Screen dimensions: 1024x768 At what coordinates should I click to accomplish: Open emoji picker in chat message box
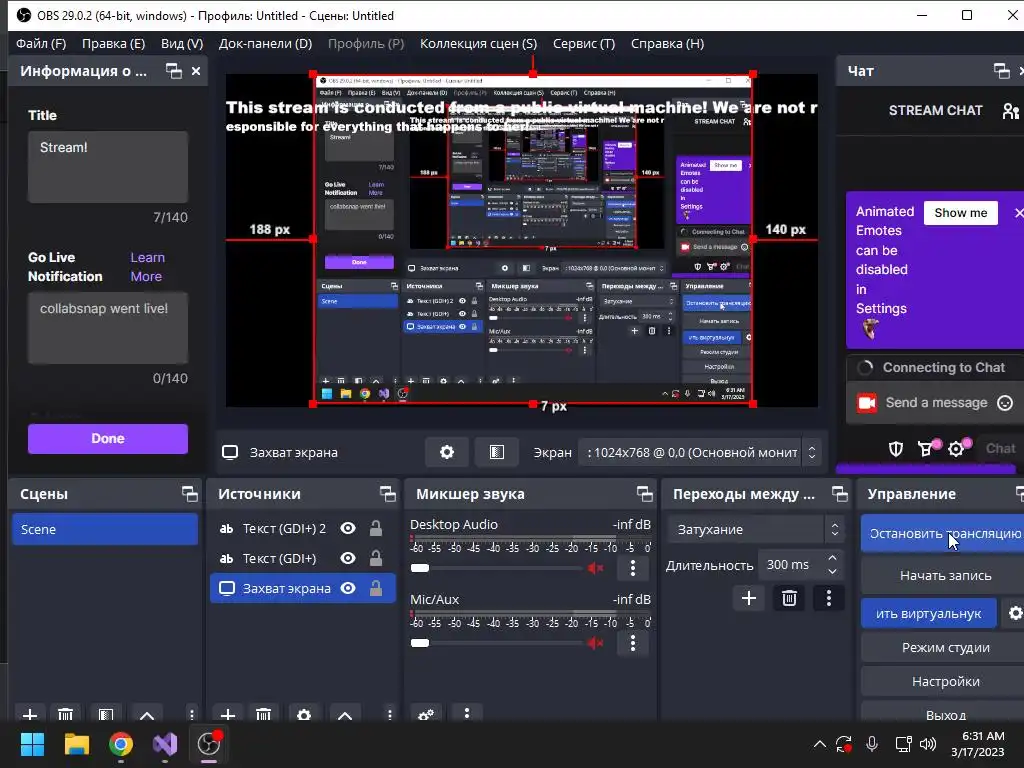[x=1005, y=403]
